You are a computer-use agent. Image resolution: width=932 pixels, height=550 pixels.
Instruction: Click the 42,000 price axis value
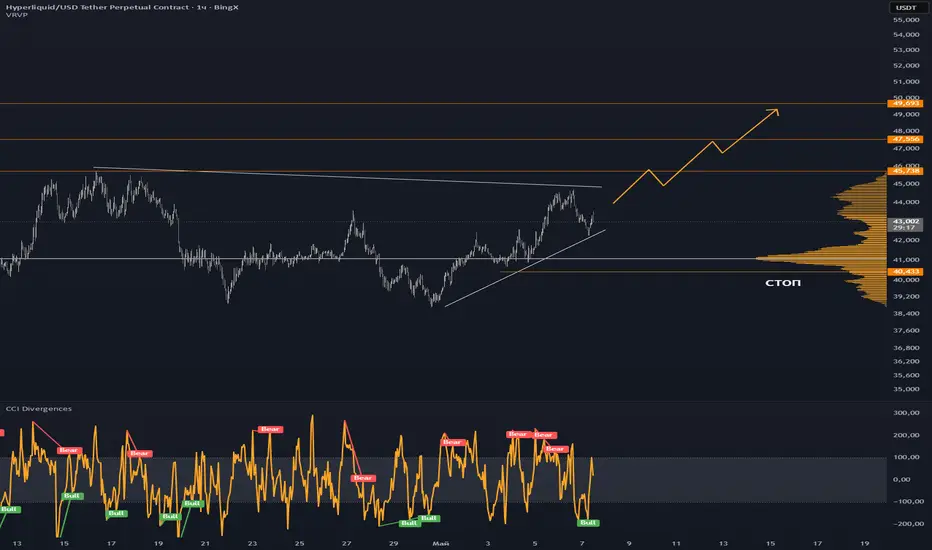point(906,240)
